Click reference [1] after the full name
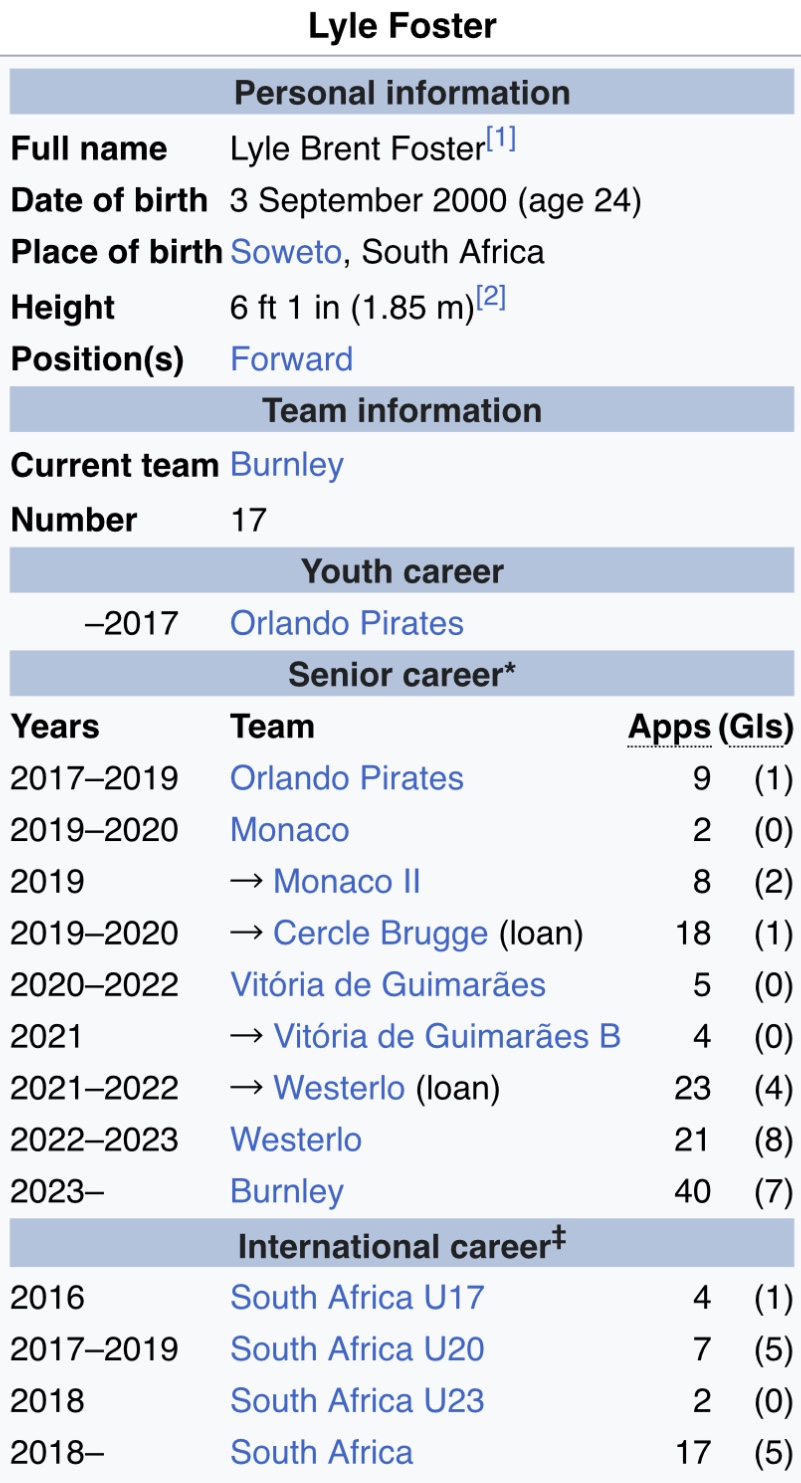 [501, 141]
